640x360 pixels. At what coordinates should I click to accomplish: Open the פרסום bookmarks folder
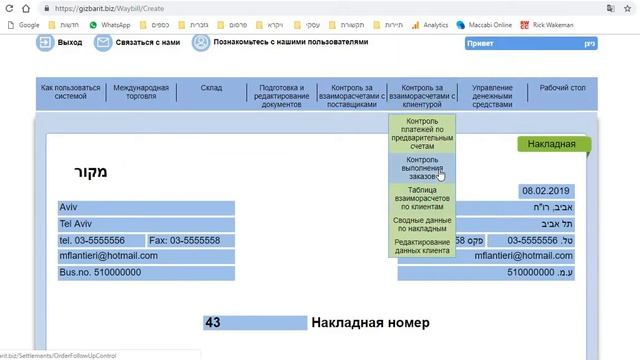click(x=232, y=25)
